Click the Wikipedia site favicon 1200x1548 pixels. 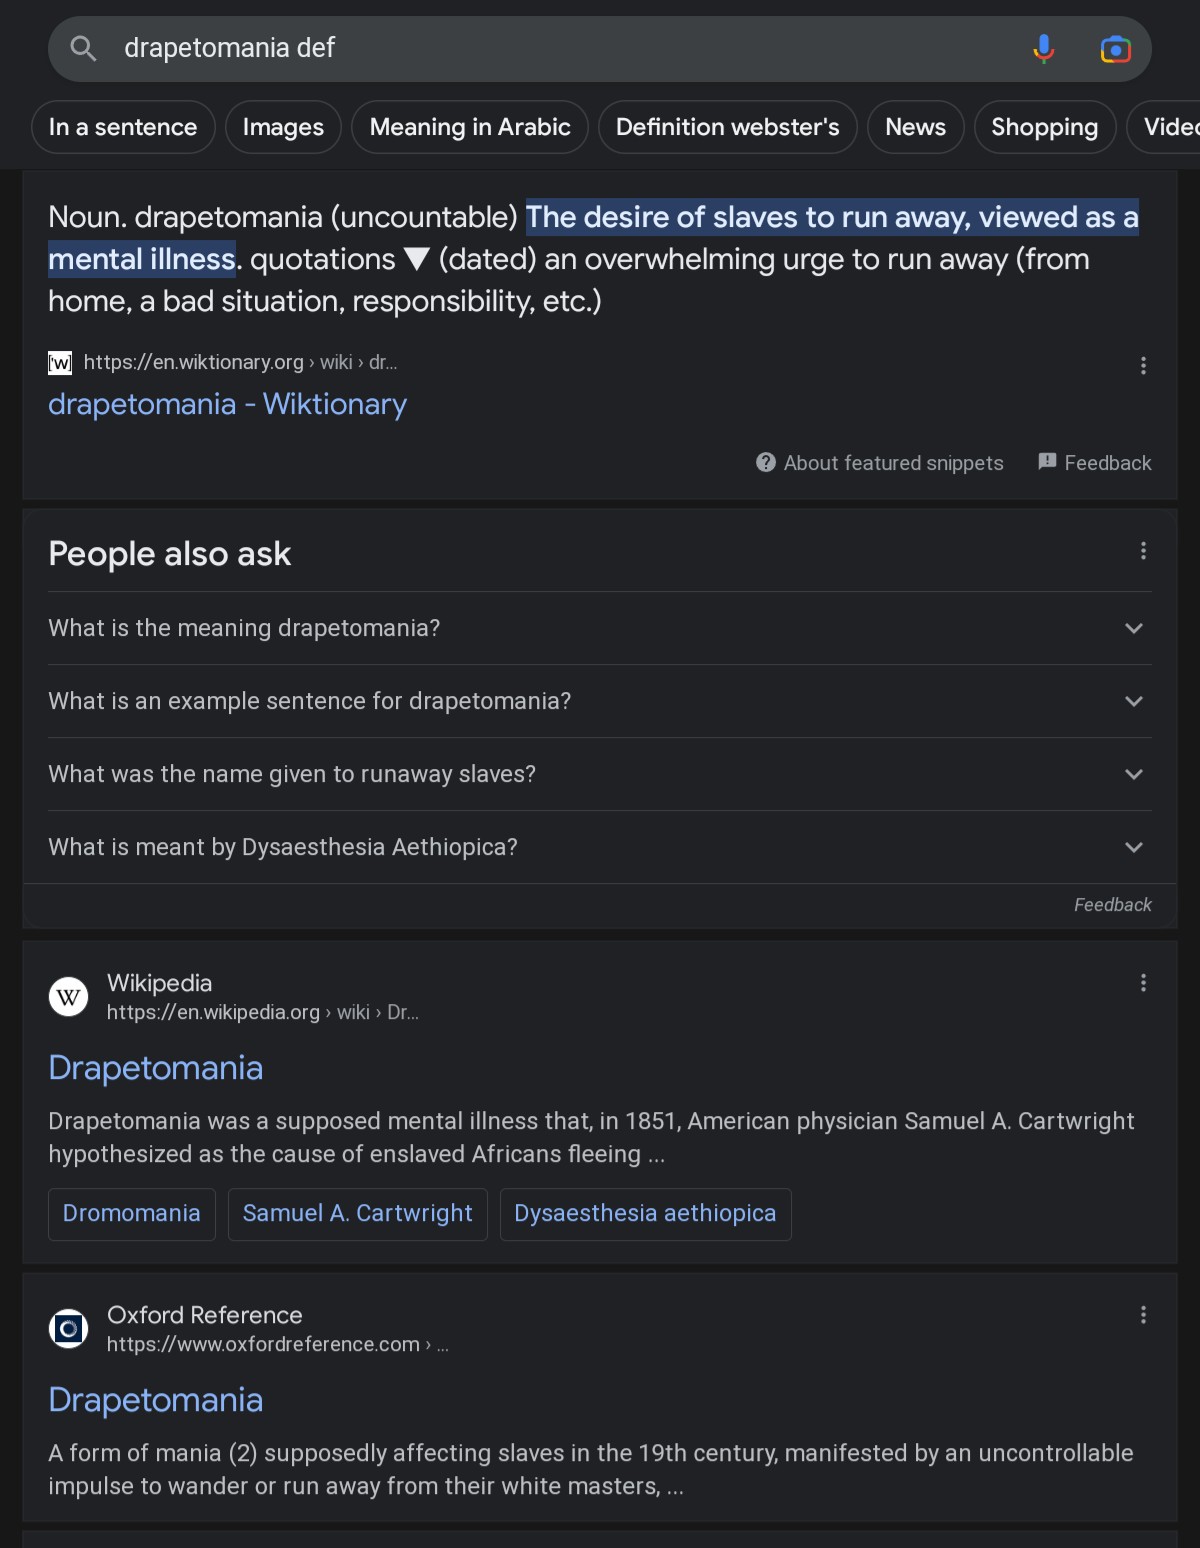pyautogui.click(x=69, y=996)
